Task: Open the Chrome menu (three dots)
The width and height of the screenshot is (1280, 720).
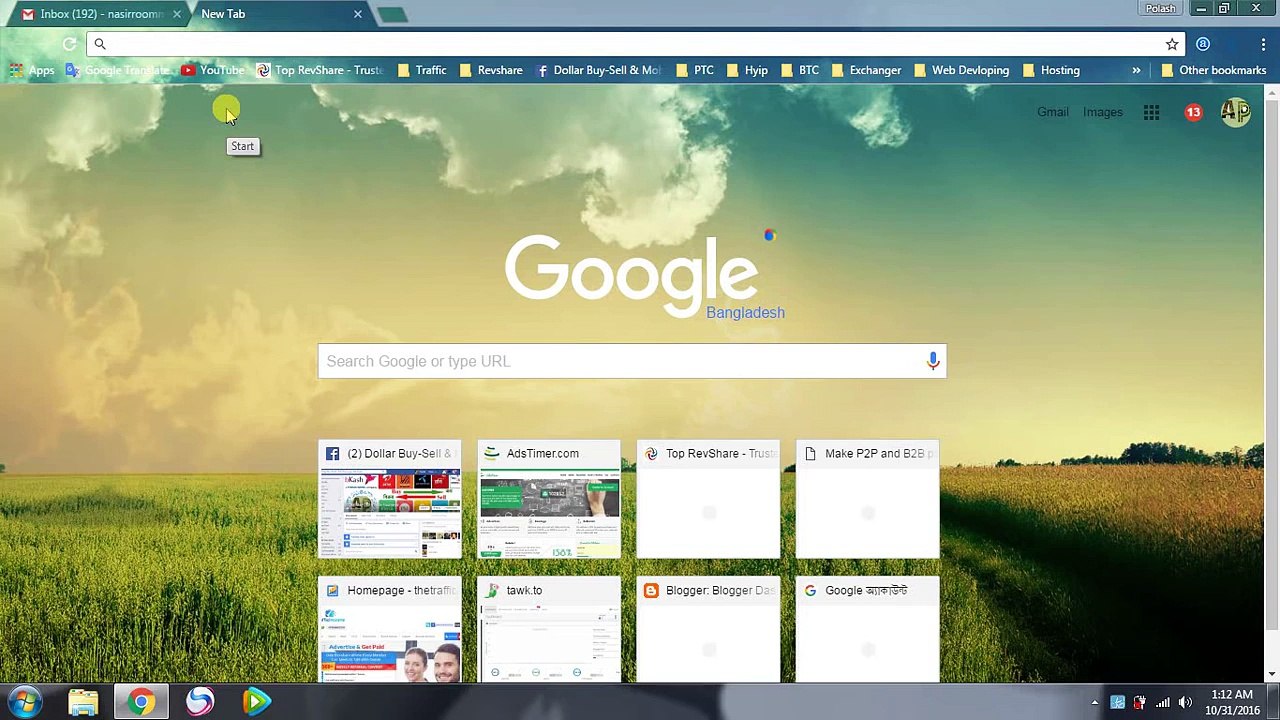Action: (1263, 44)
